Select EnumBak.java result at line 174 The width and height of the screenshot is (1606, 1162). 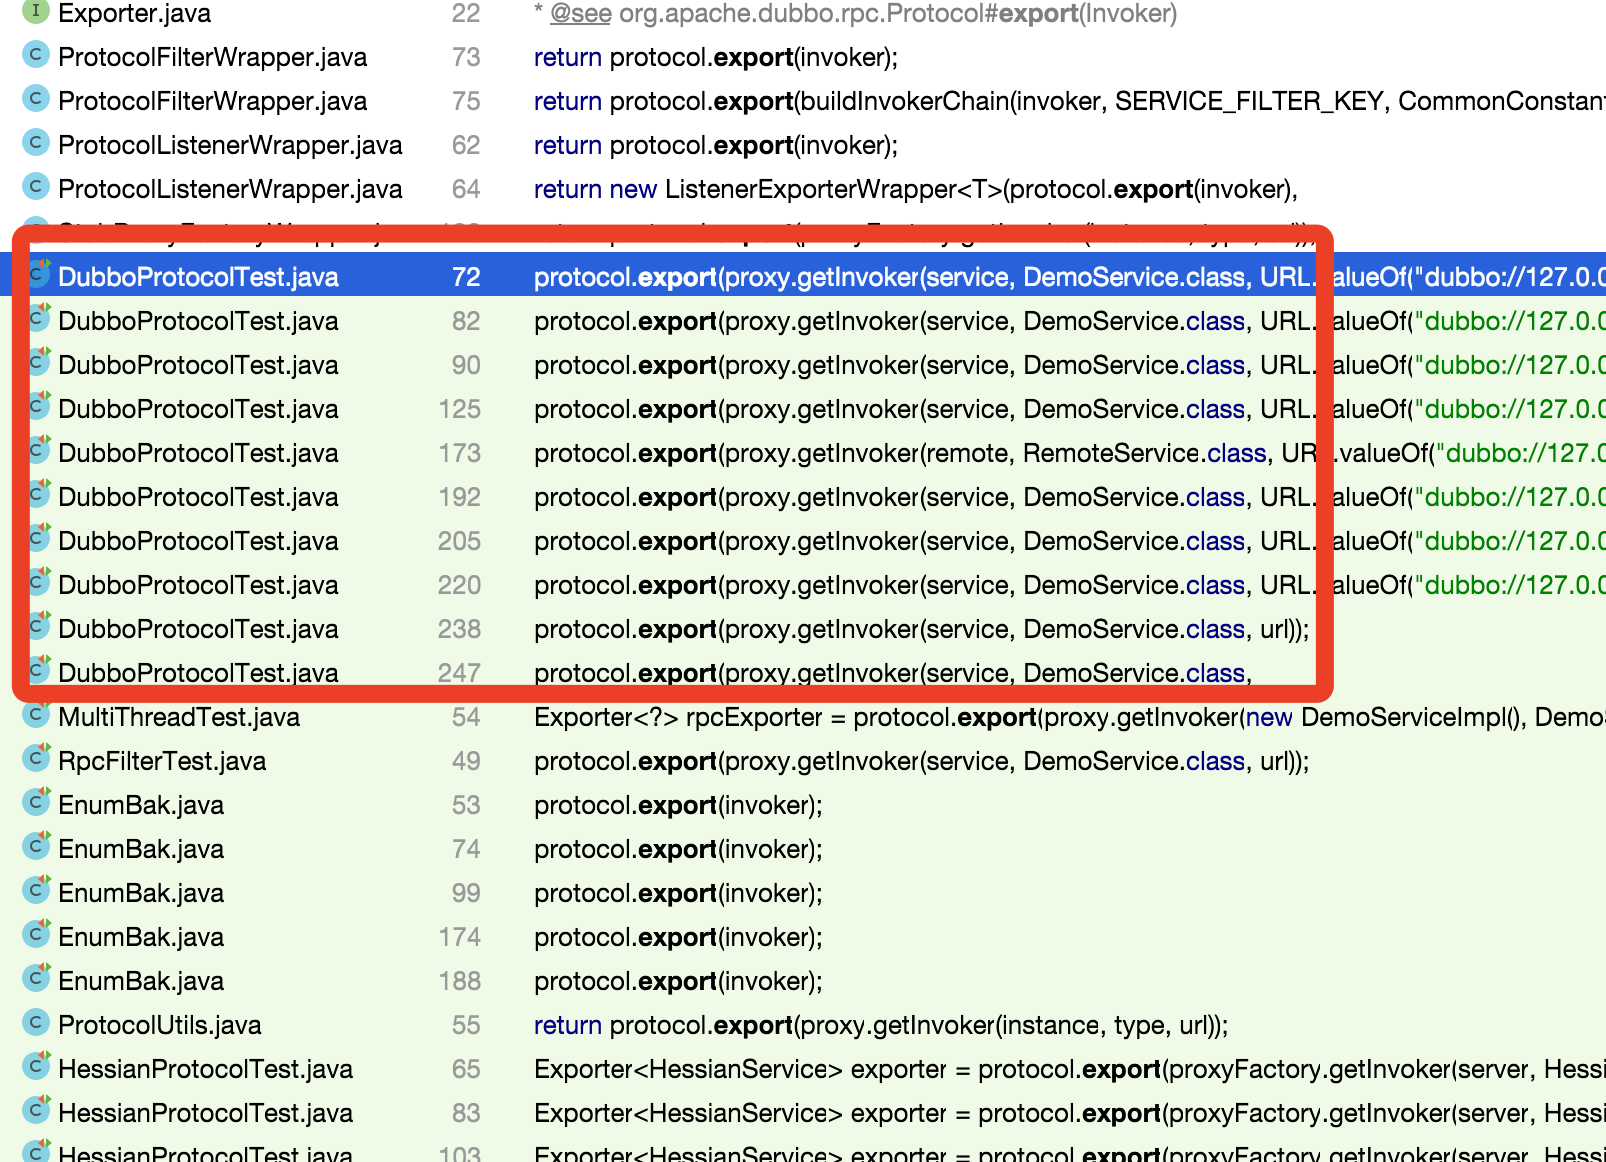[803, 937]
